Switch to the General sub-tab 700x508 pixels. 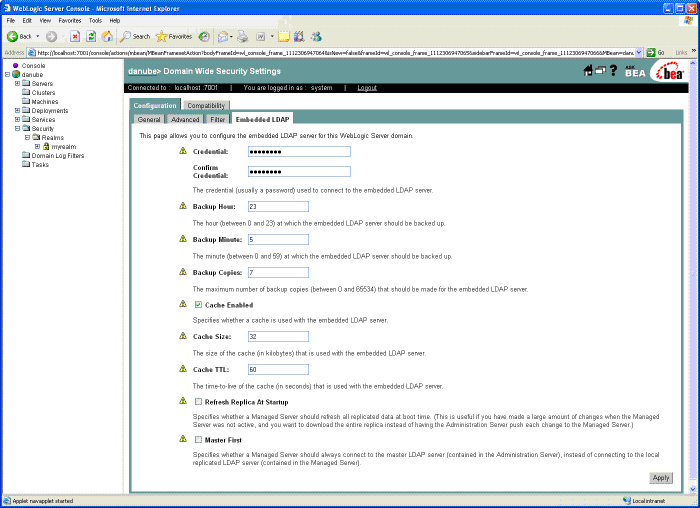[x=149, y=120]
